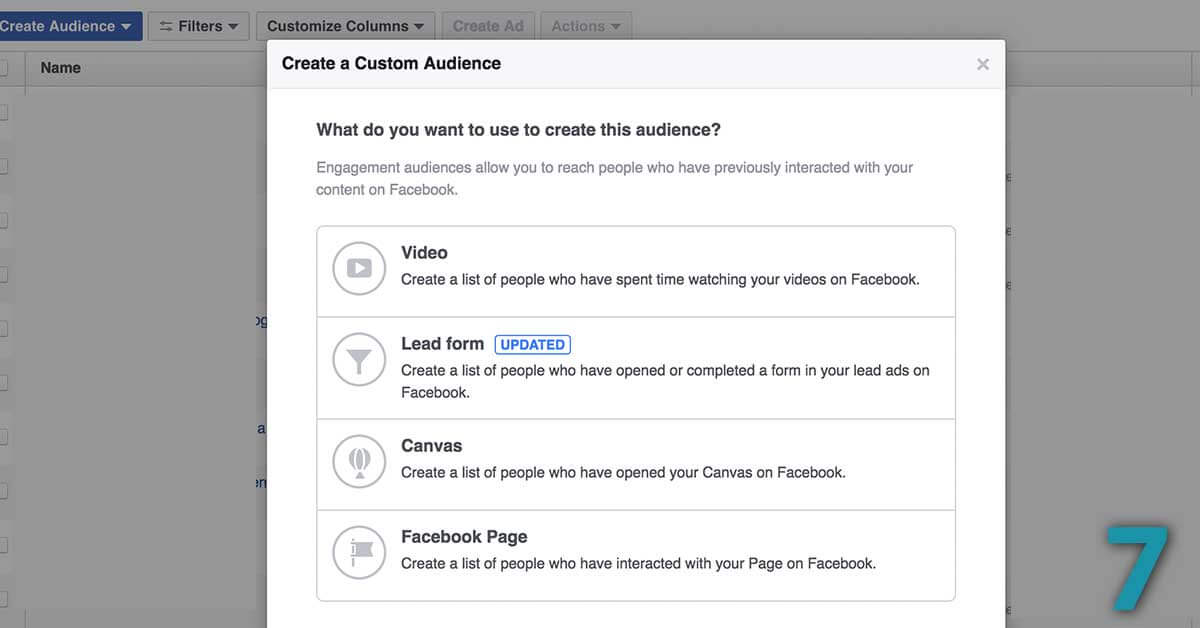Viewport: 1200px width, 628px height.
Task: Click the Facebook Page option description text
Action: (638, 563)
